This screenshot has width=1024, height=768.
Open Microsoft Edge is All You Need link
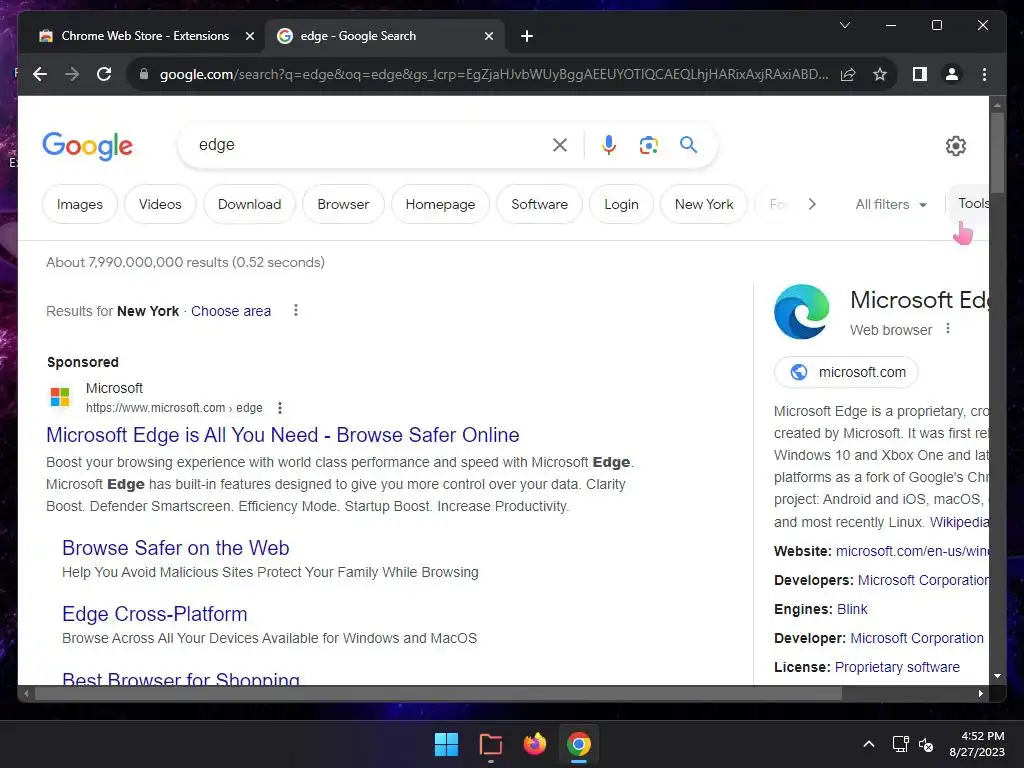[283, 435]
